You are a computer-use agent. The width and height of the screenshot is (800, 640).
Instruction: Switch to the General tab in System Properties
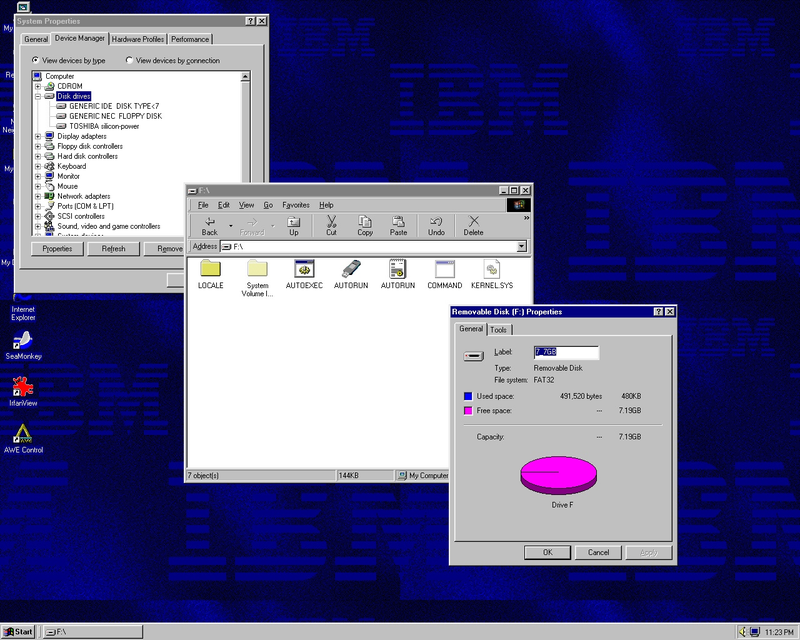[x=36, y=39]
